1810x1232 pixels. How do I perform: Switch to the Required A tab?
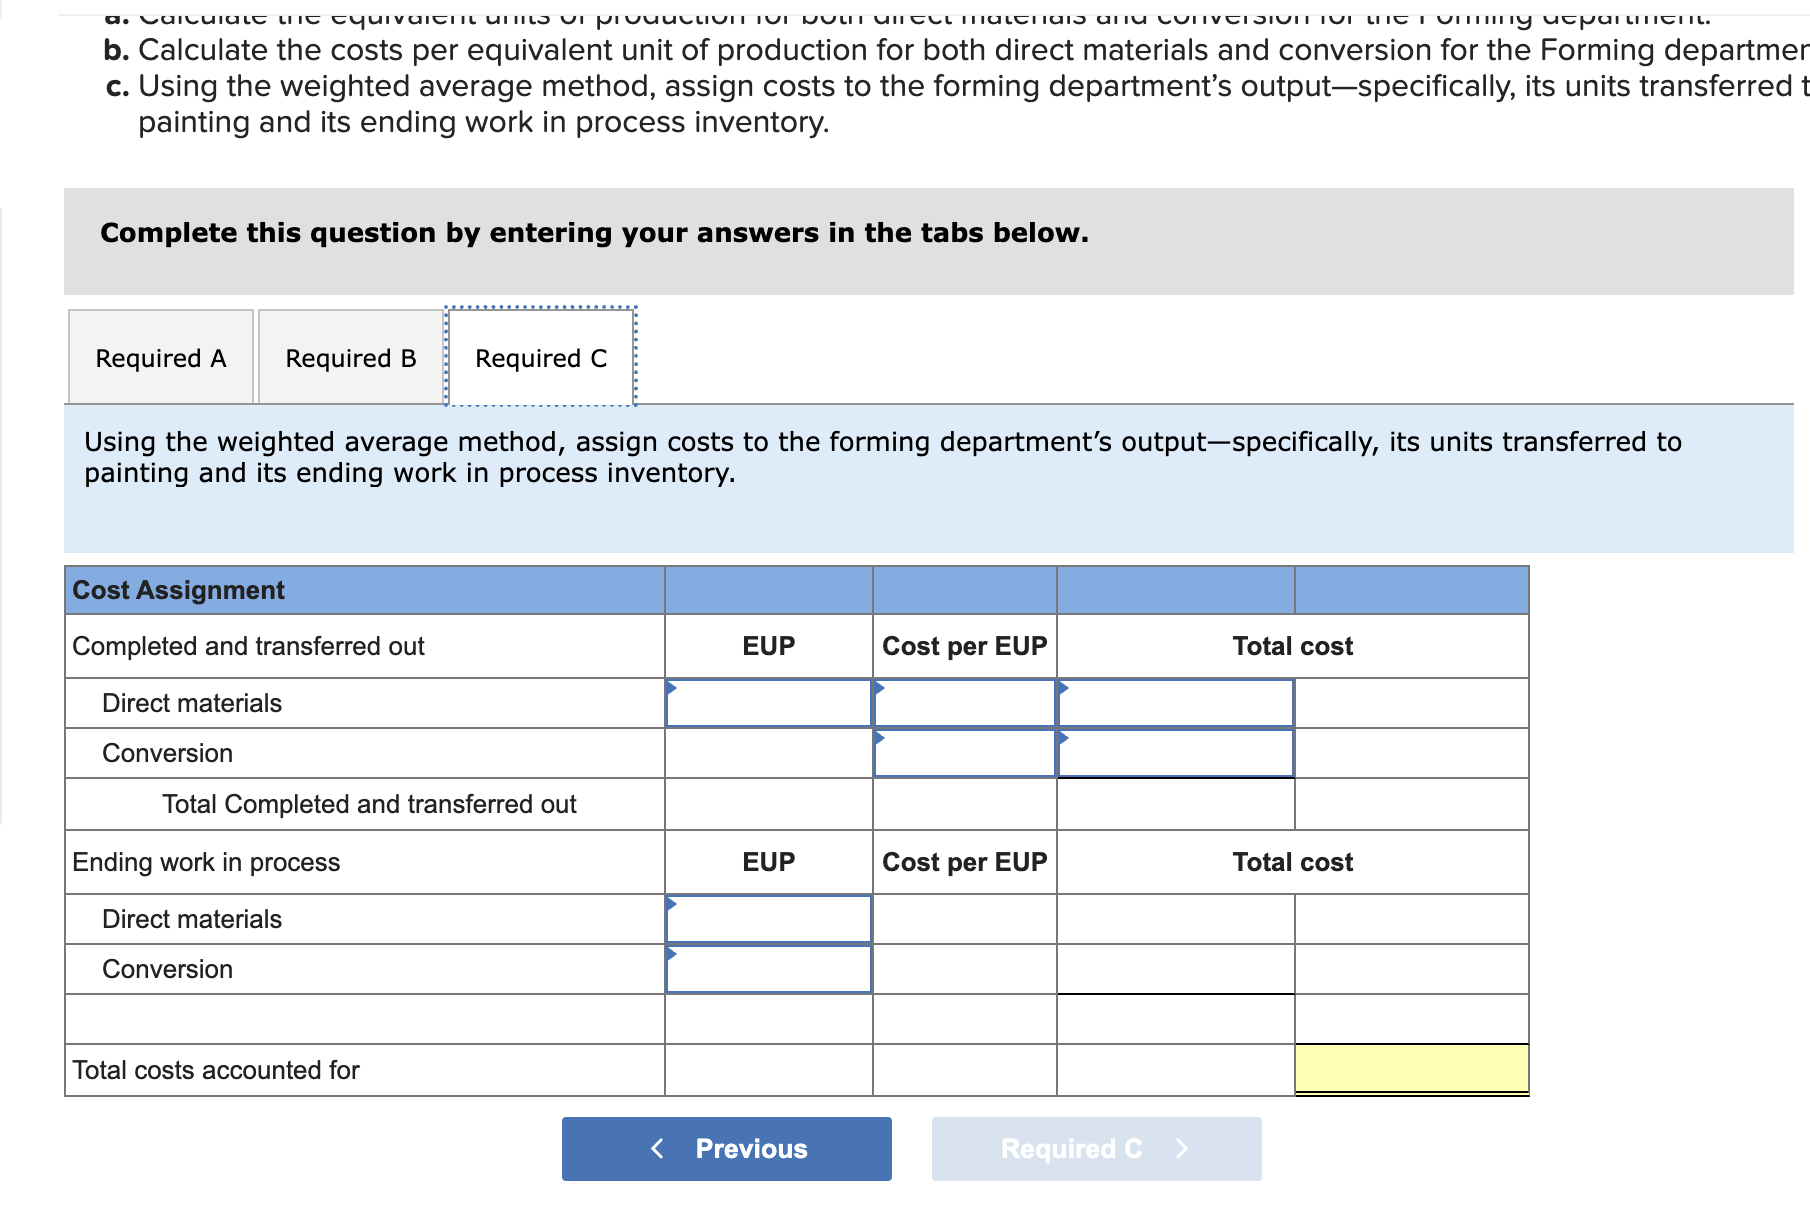pyautogui.click(x=160, y=357)
